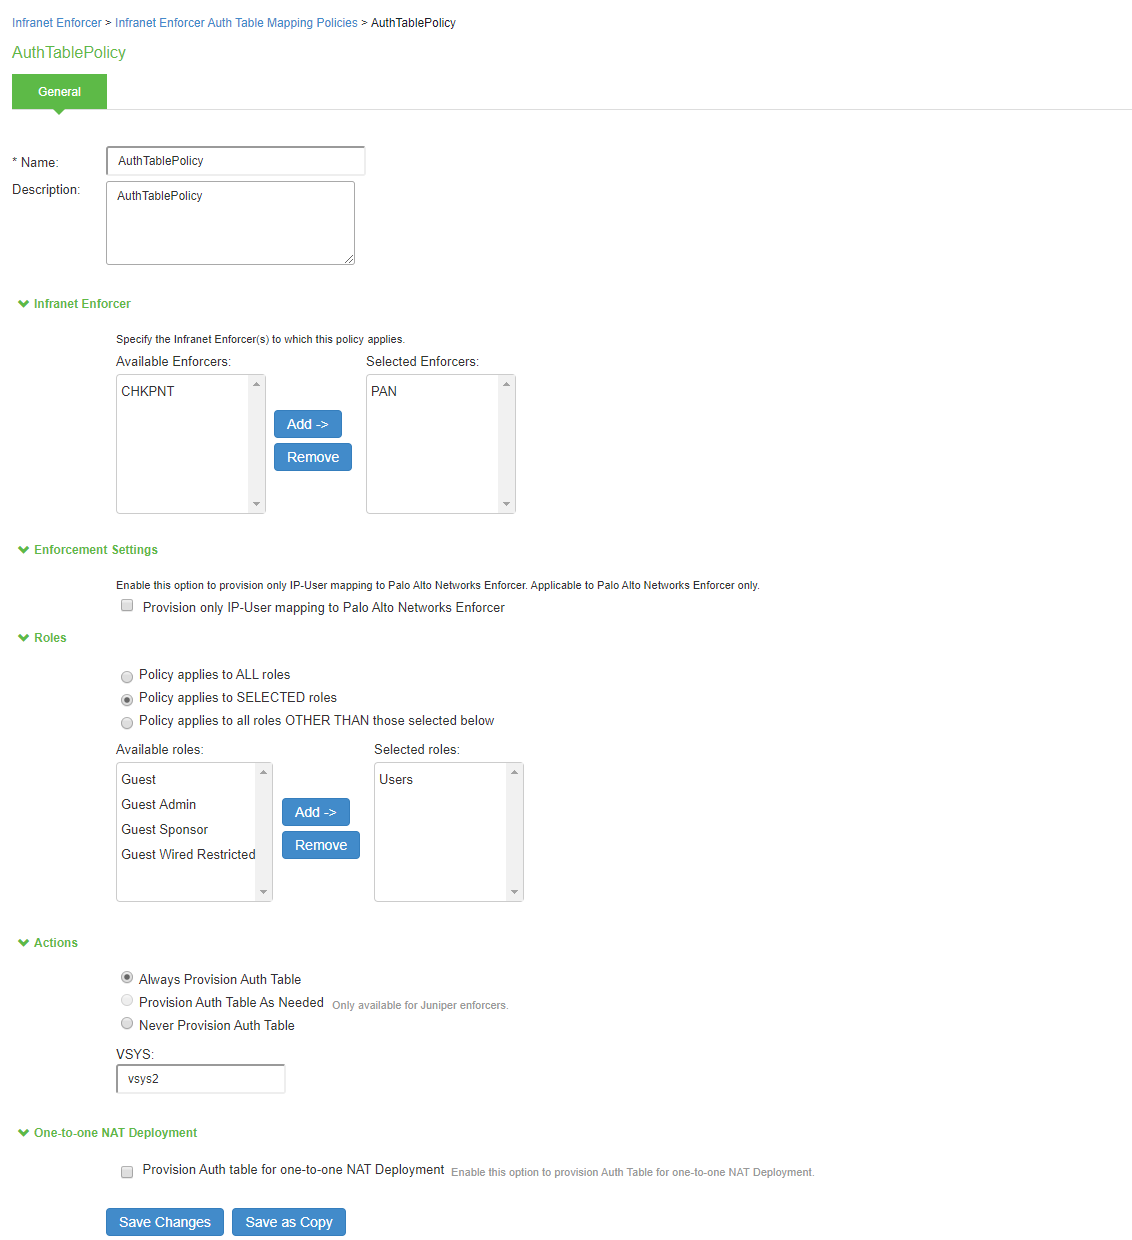Collapse One-to-one NAT Deployment section chevron

[23, 1133]
